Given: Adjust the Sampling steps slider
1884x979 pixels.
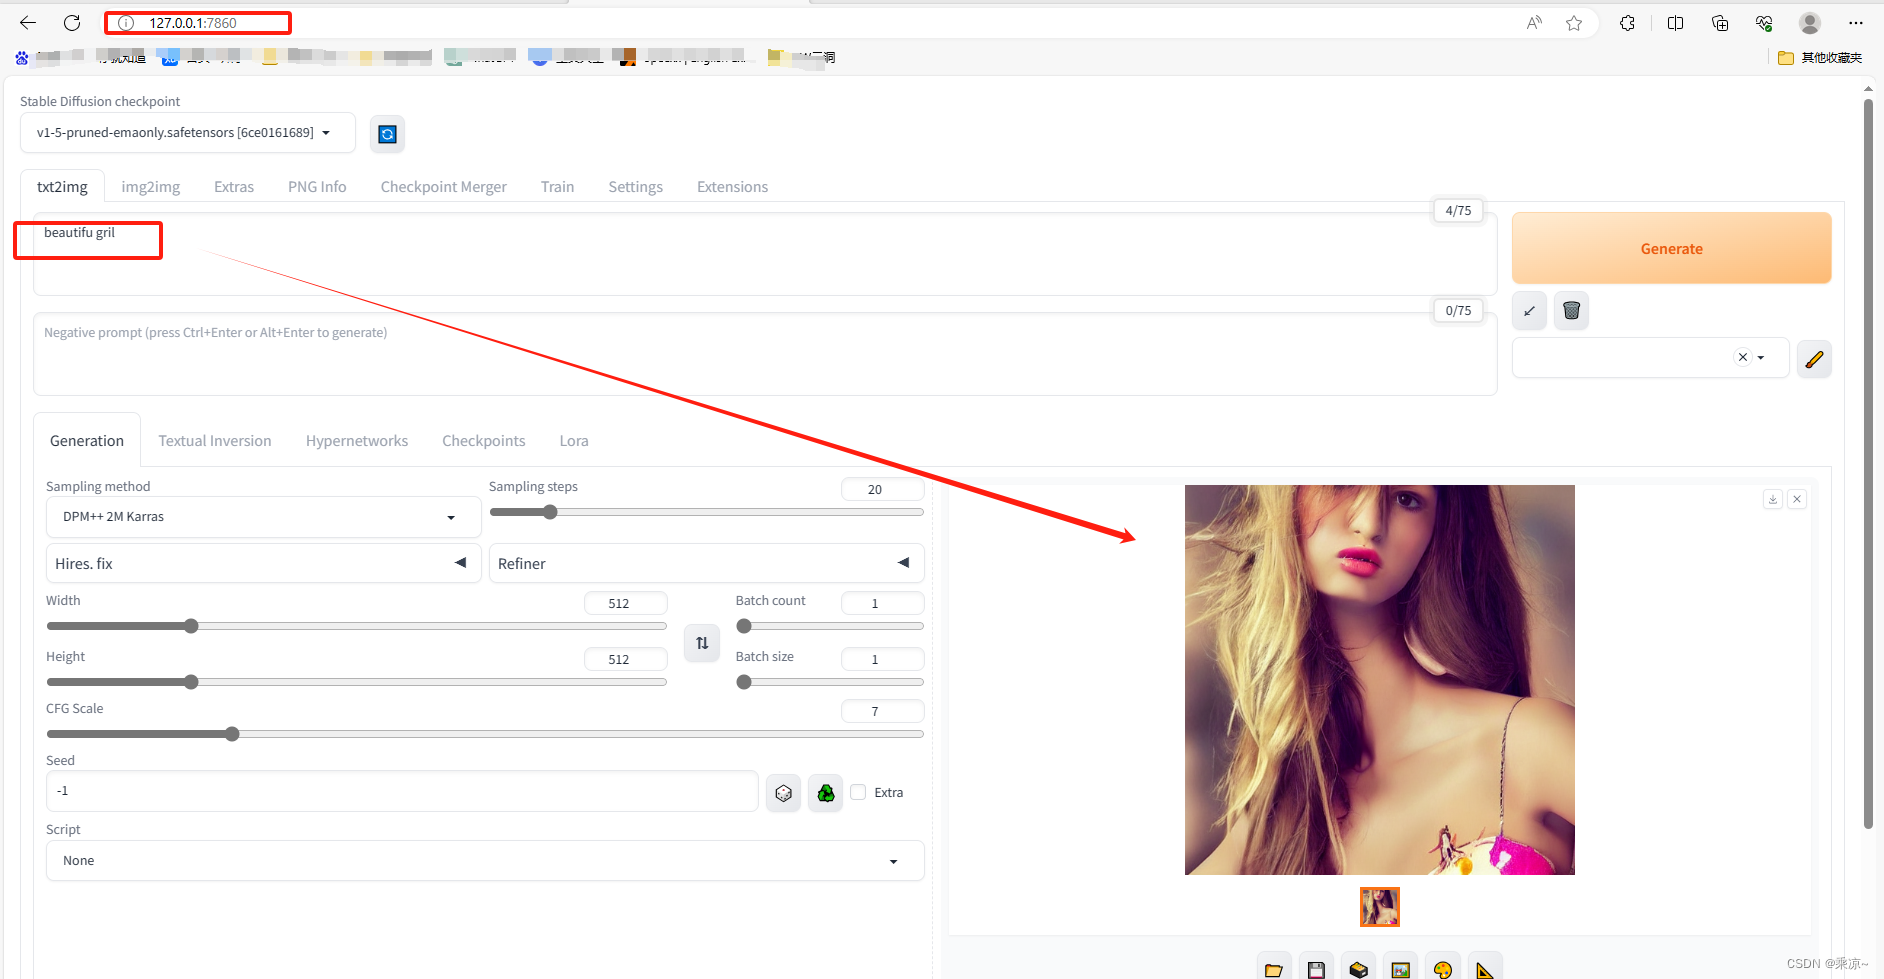Looking at the screenshot, I should (x=706, y=512).
